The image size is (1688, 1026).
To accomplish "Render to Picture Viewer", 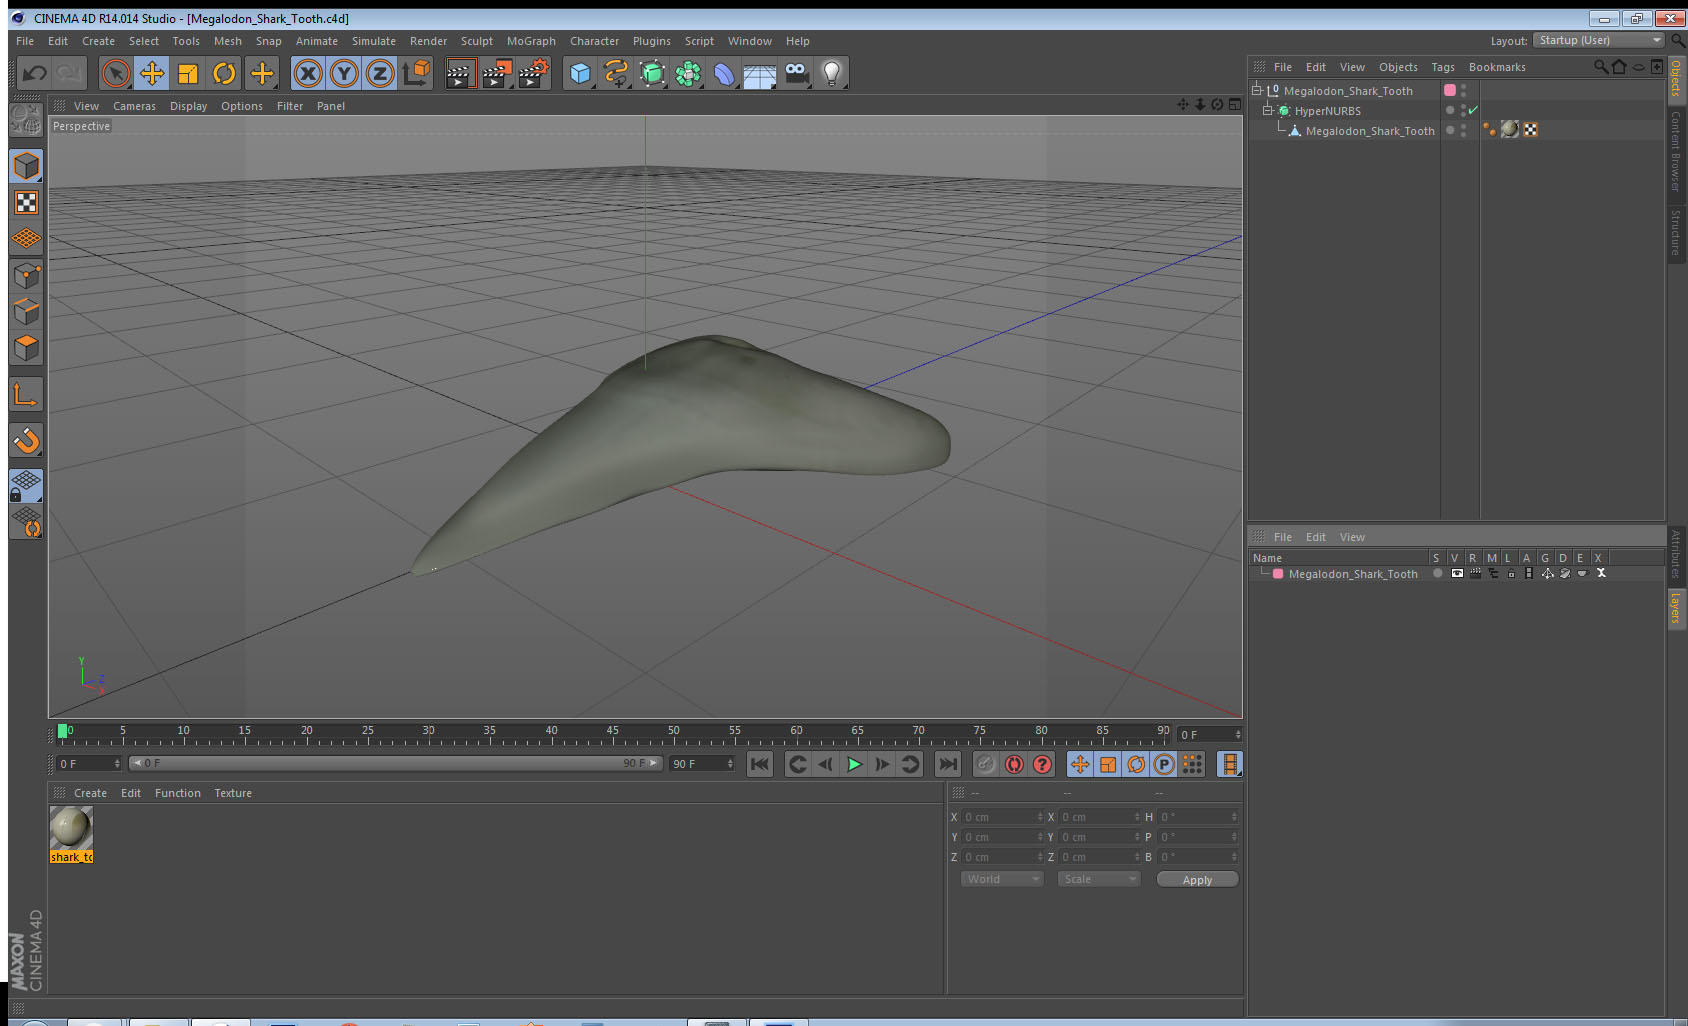I will (x=497, y=73).
